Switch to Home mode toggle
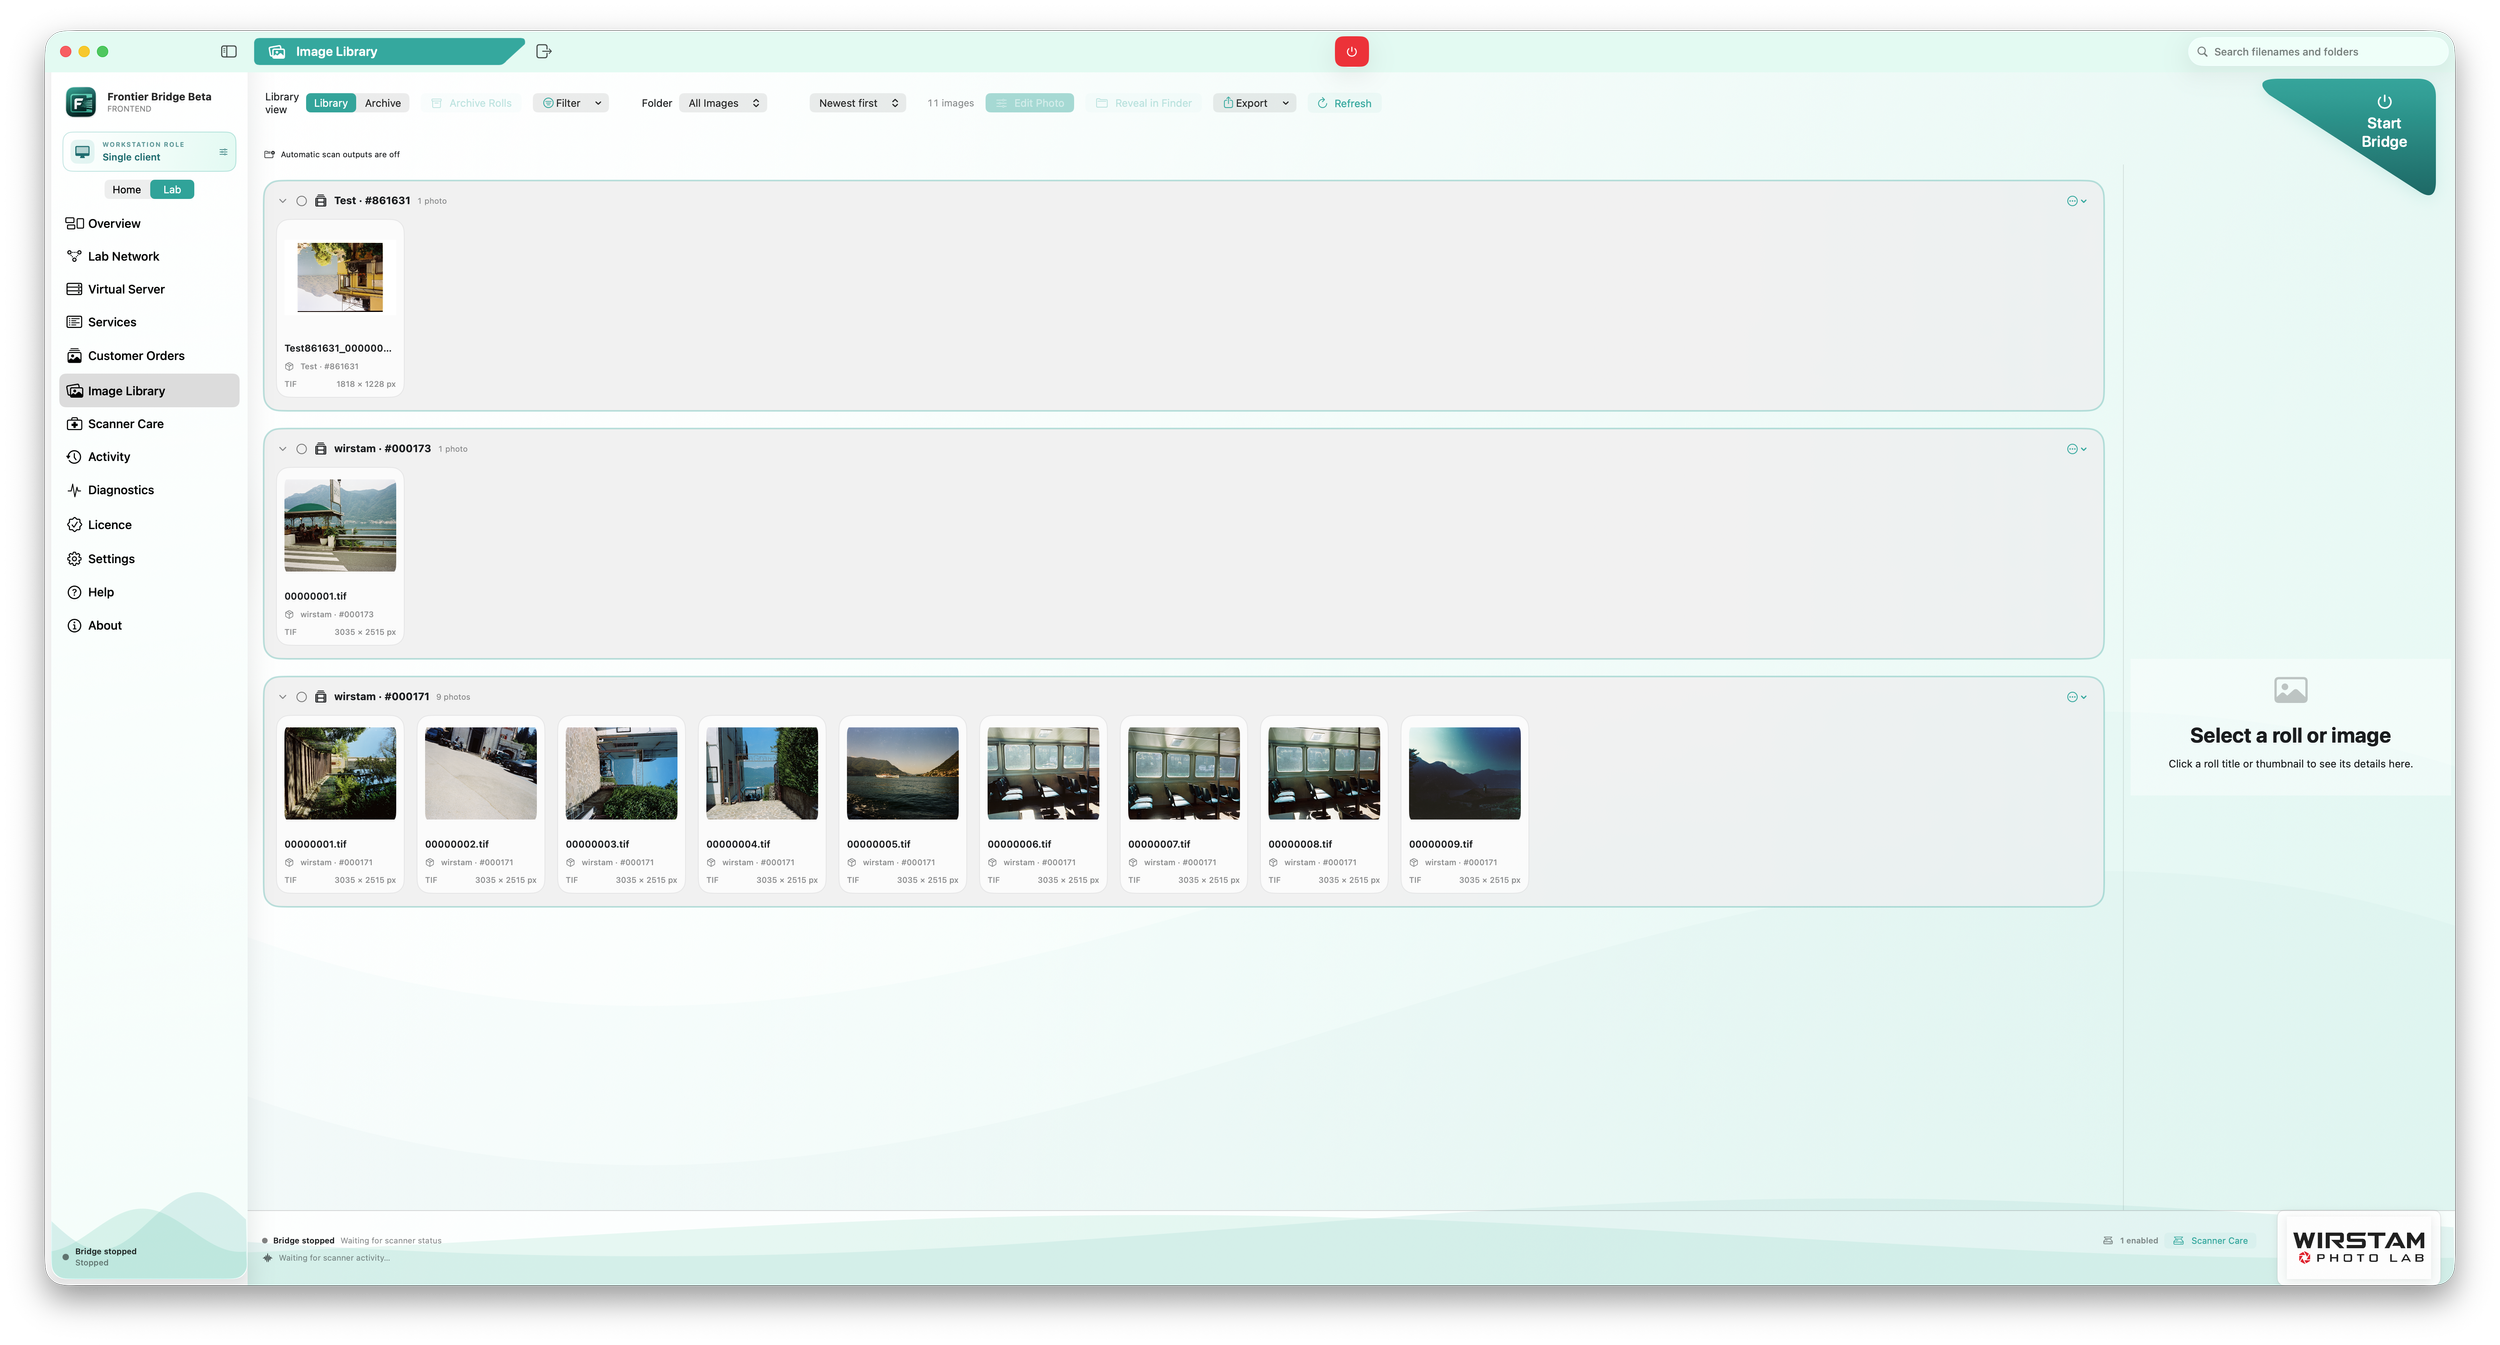 (127, 190)
